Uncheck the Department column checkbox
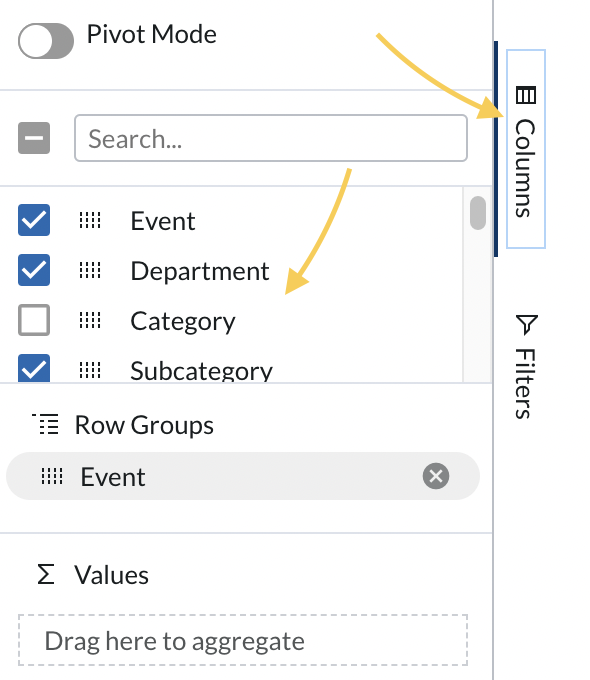 tap(34, 270)
